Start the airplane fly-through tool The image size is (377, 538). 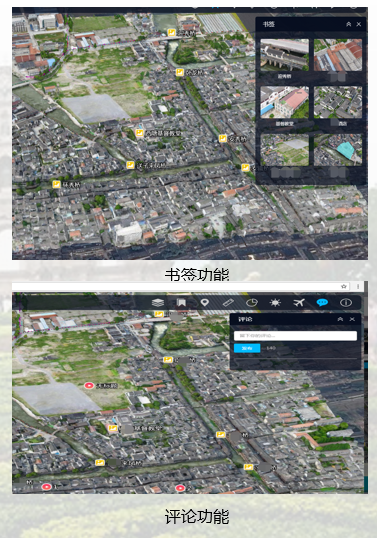point(299,303)
